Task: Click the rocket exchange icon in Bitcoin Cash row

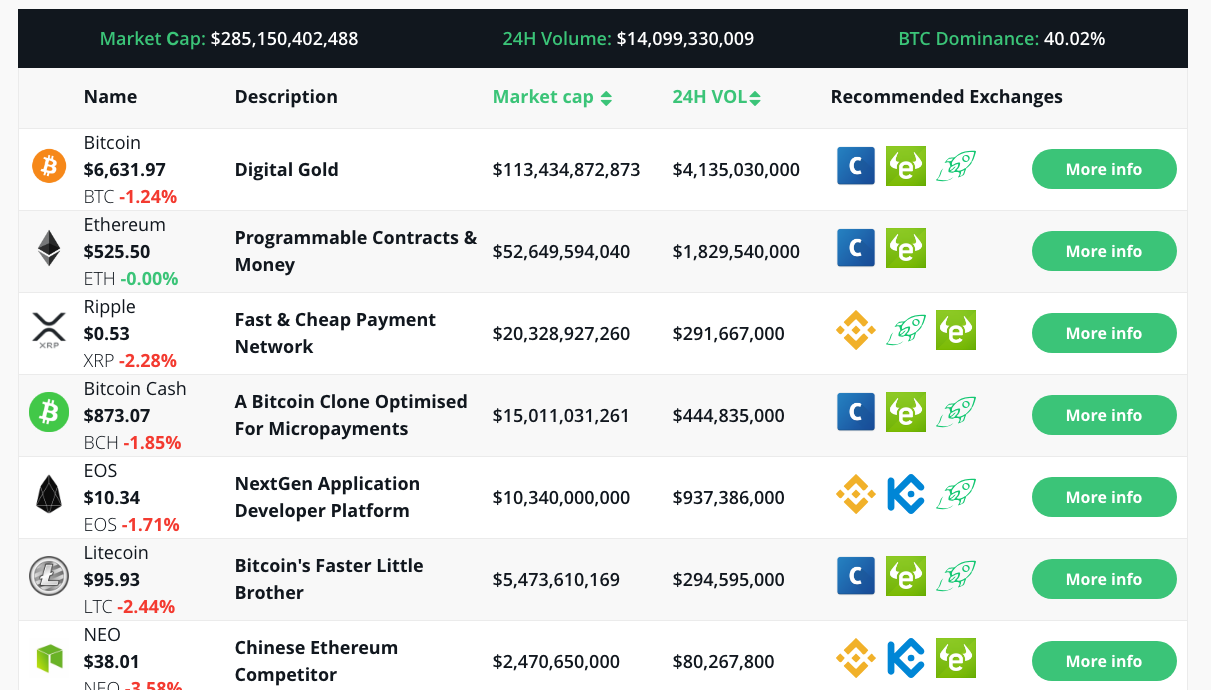Action: click(x=956, y=412)
